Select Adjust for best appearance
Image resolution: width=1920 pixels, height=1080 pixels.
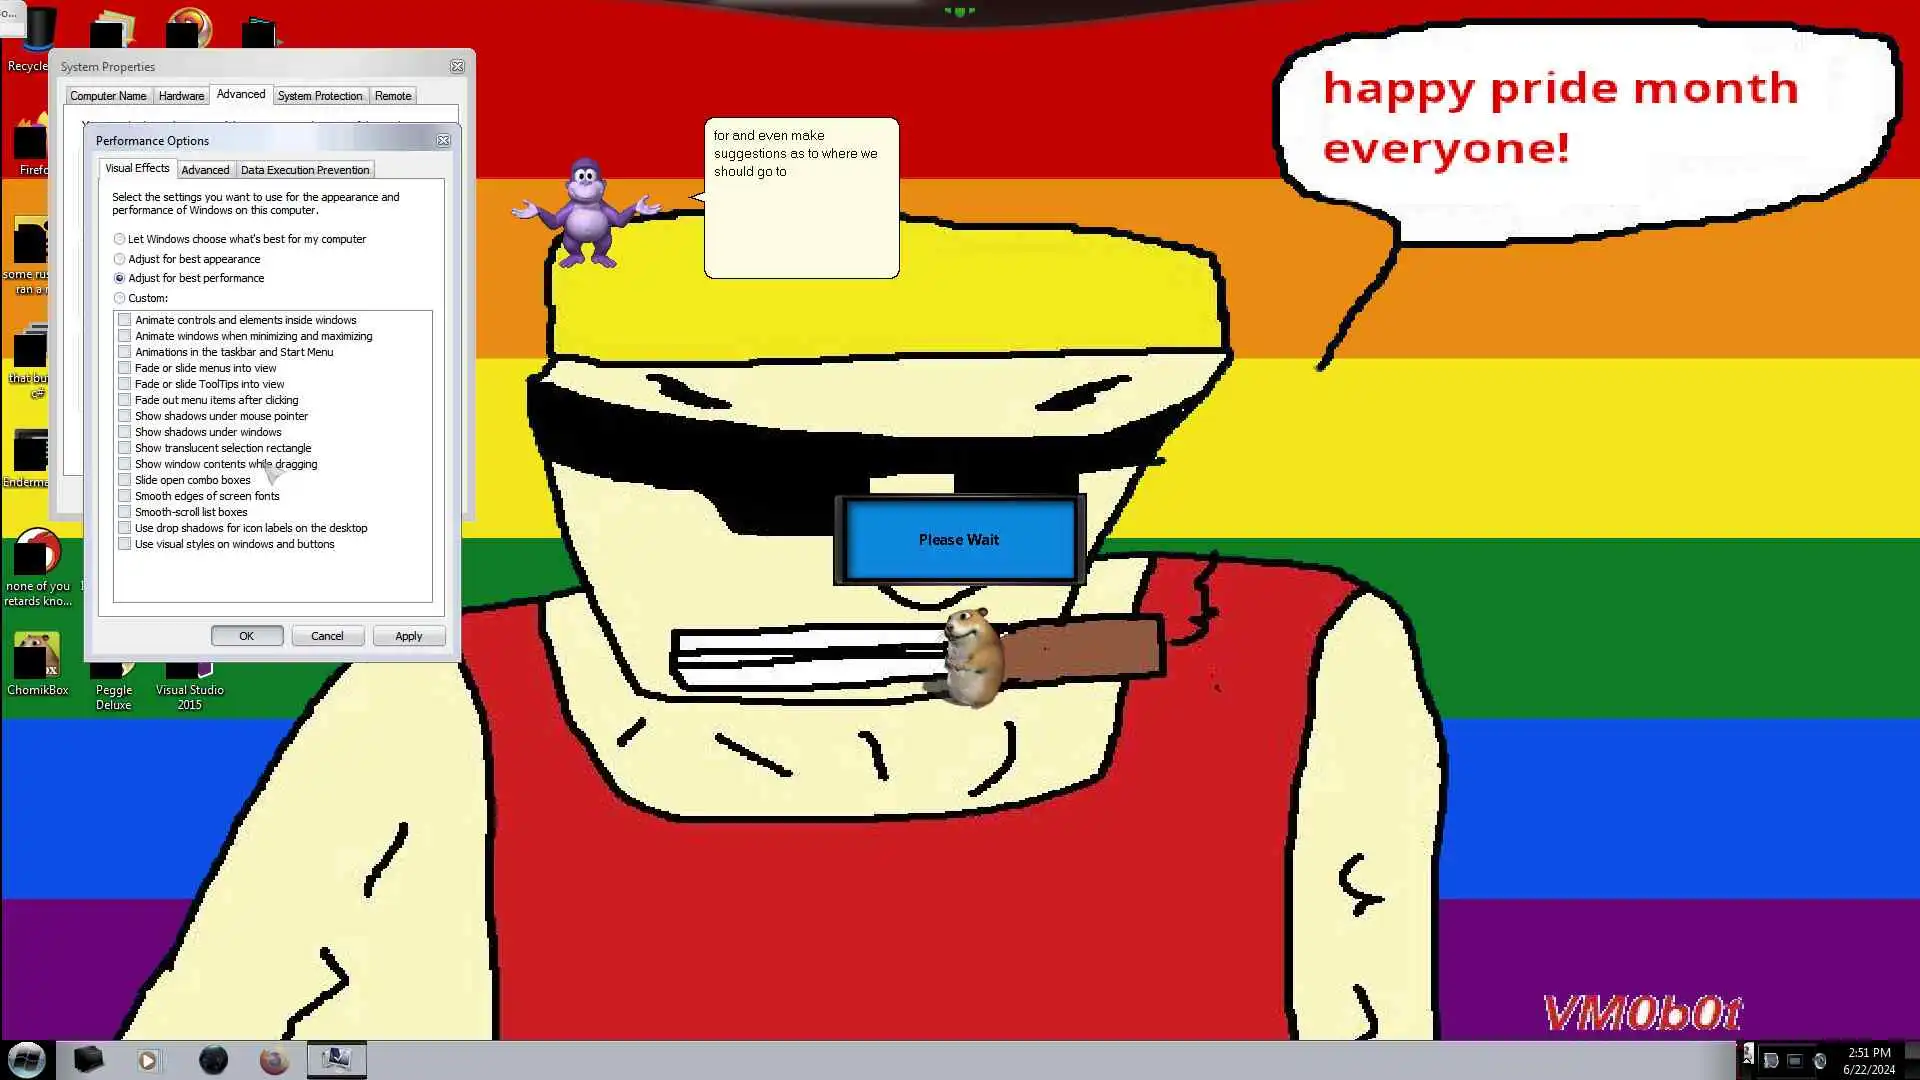click(120, 259)
